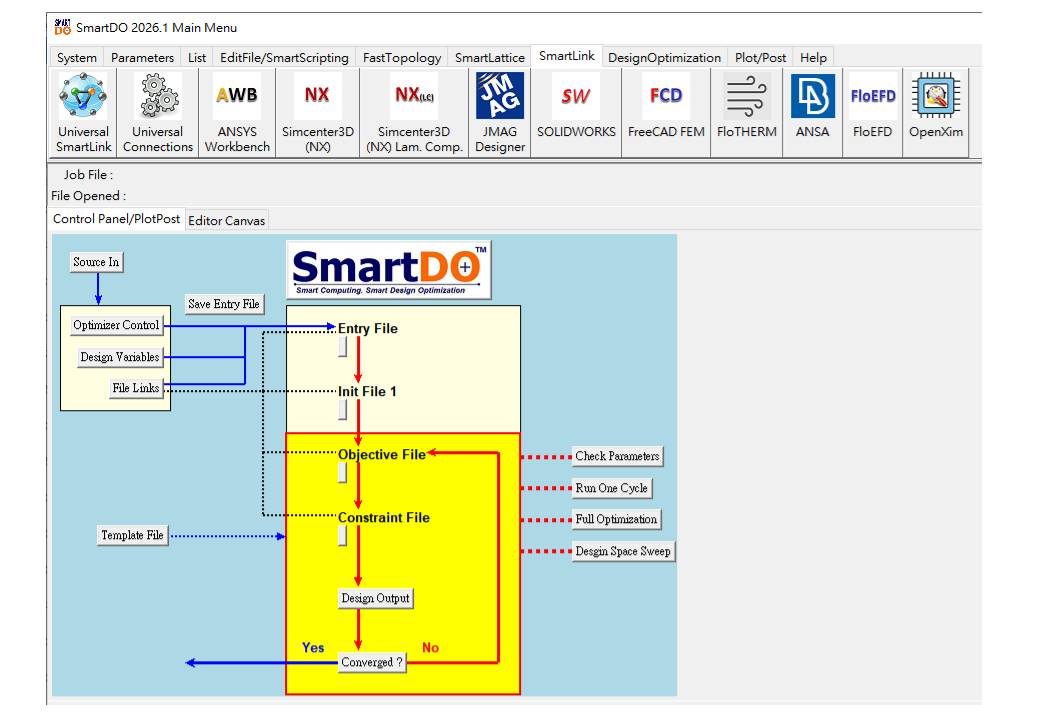Click the SmartDO logo banner
Image resolution: width=1040 pixels, height=720 pixels.
tap(389, 270)
